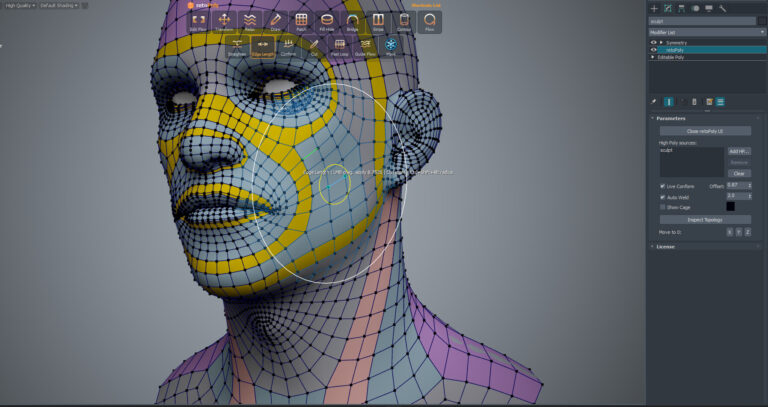Screen dimensions: 768x407
Task: Select the Edit Flow tool
Action: click(x=198, y=22)
